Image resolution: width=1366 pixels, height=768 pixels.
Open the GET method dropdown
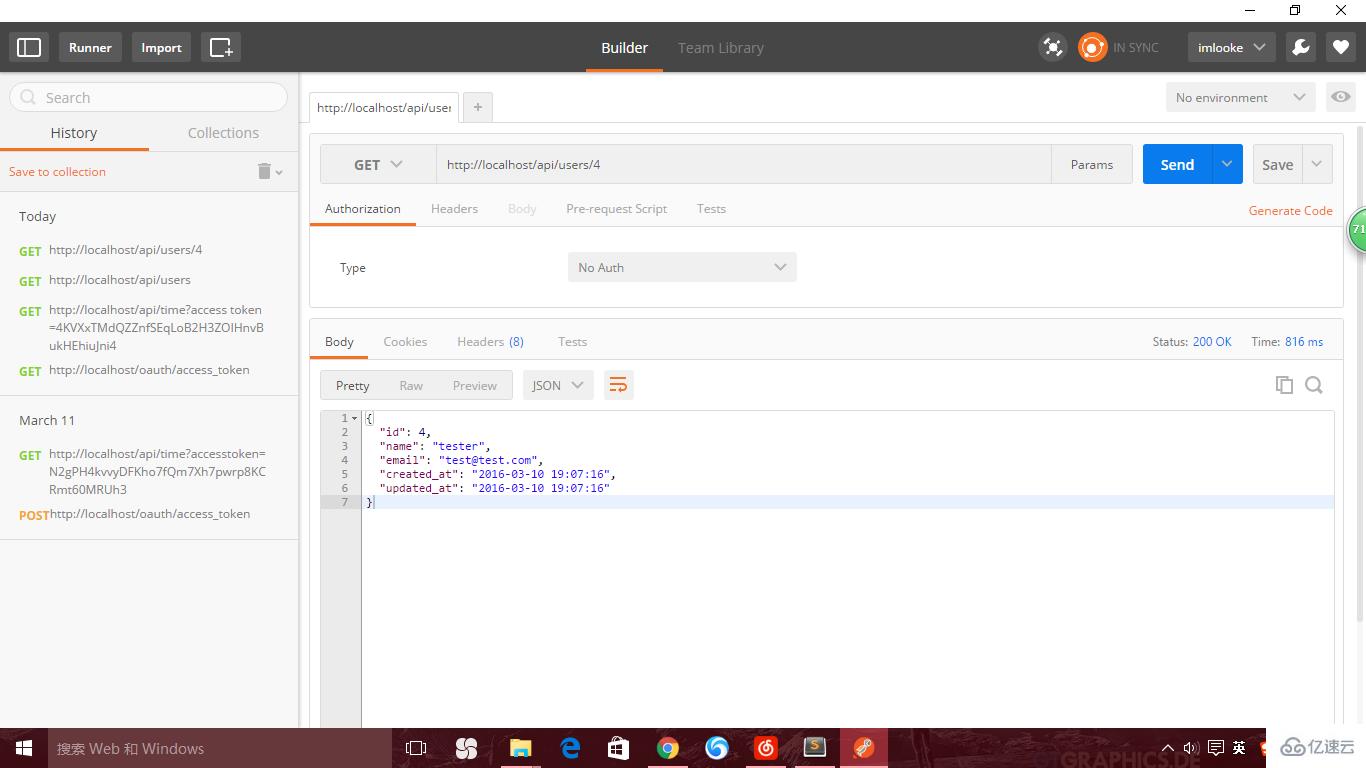click(378, 165)
